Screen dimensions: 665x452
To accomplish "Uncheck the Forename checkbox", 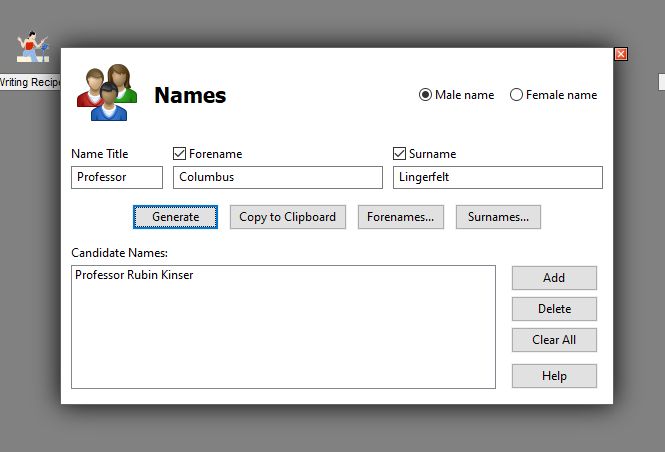I will click(x=180, y=154).
